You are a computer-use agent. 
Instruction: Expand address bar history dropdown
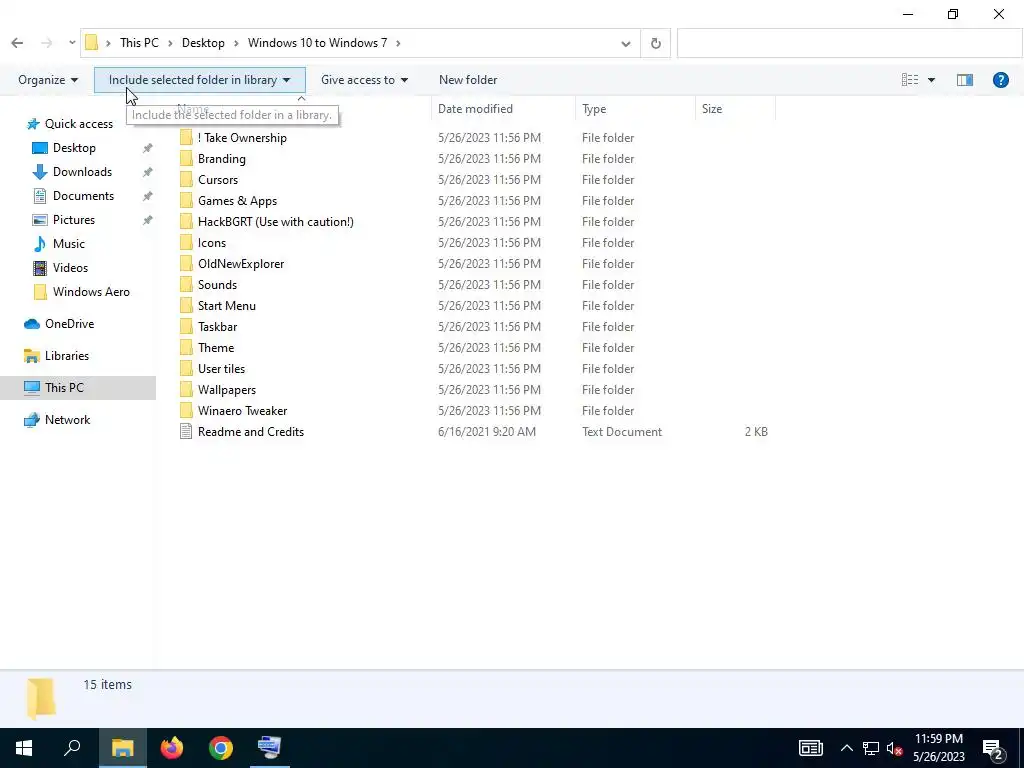[x=626, y=44]
